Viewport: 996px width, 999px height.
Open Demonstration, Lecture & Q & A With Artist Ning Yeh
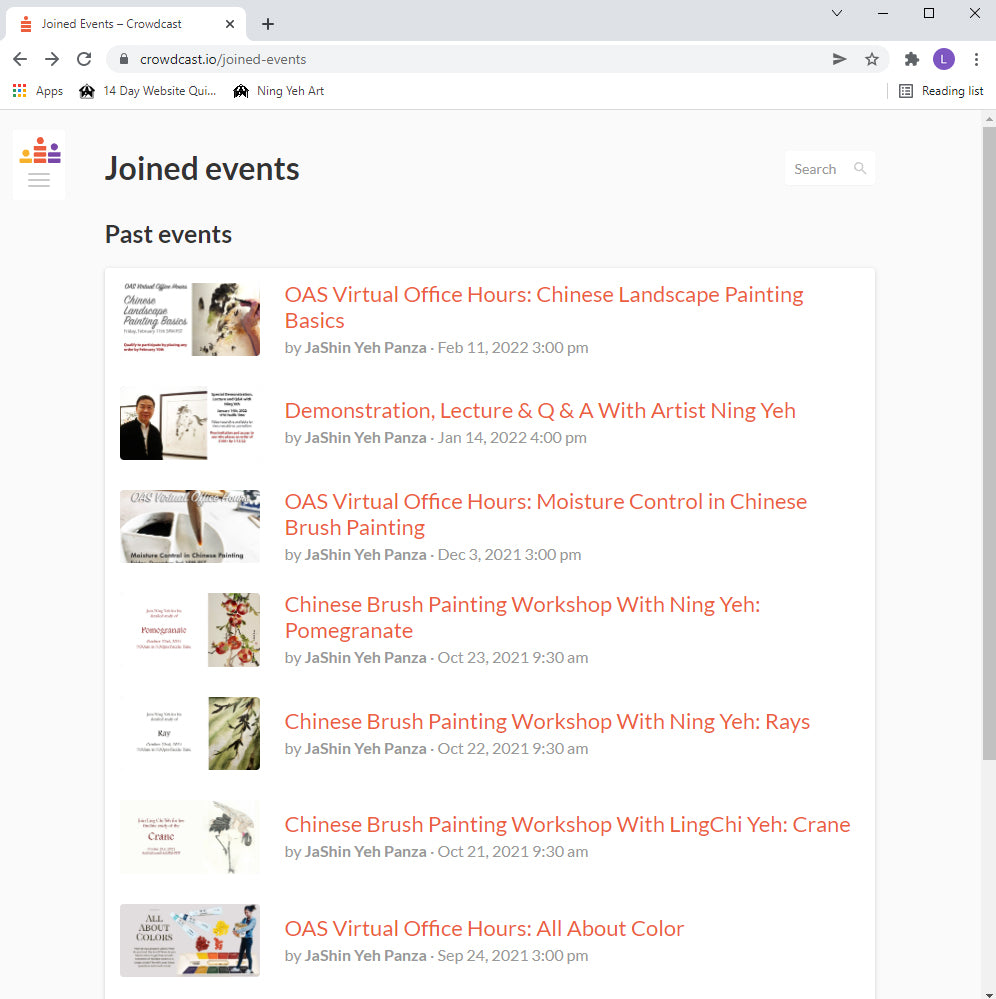click(540, 410)
